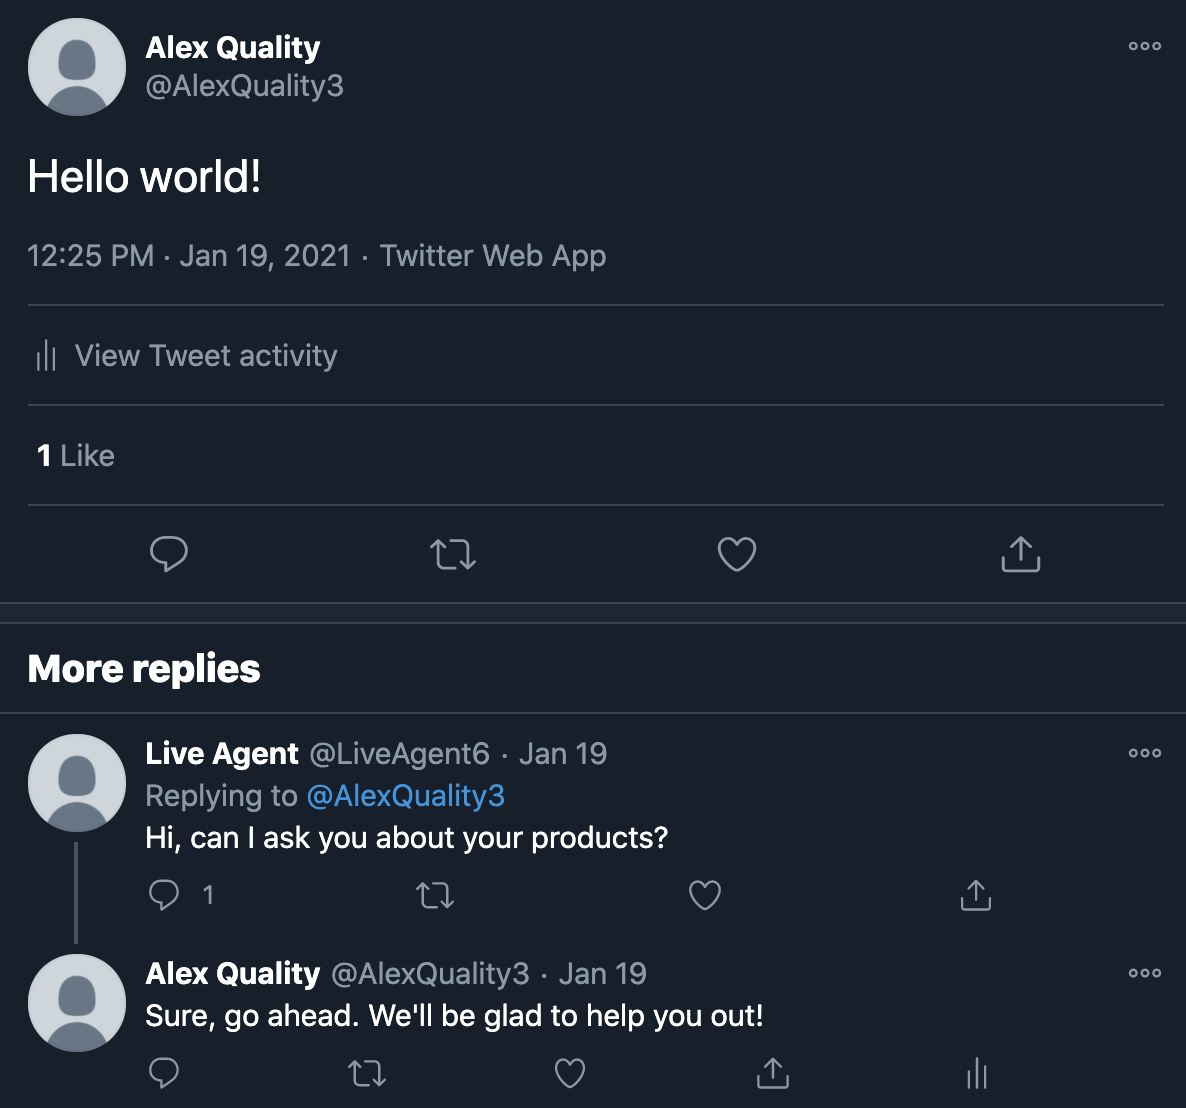Open Live Agent's profile name
This screenshot has width=1186, height=1108.
[221, 753]
